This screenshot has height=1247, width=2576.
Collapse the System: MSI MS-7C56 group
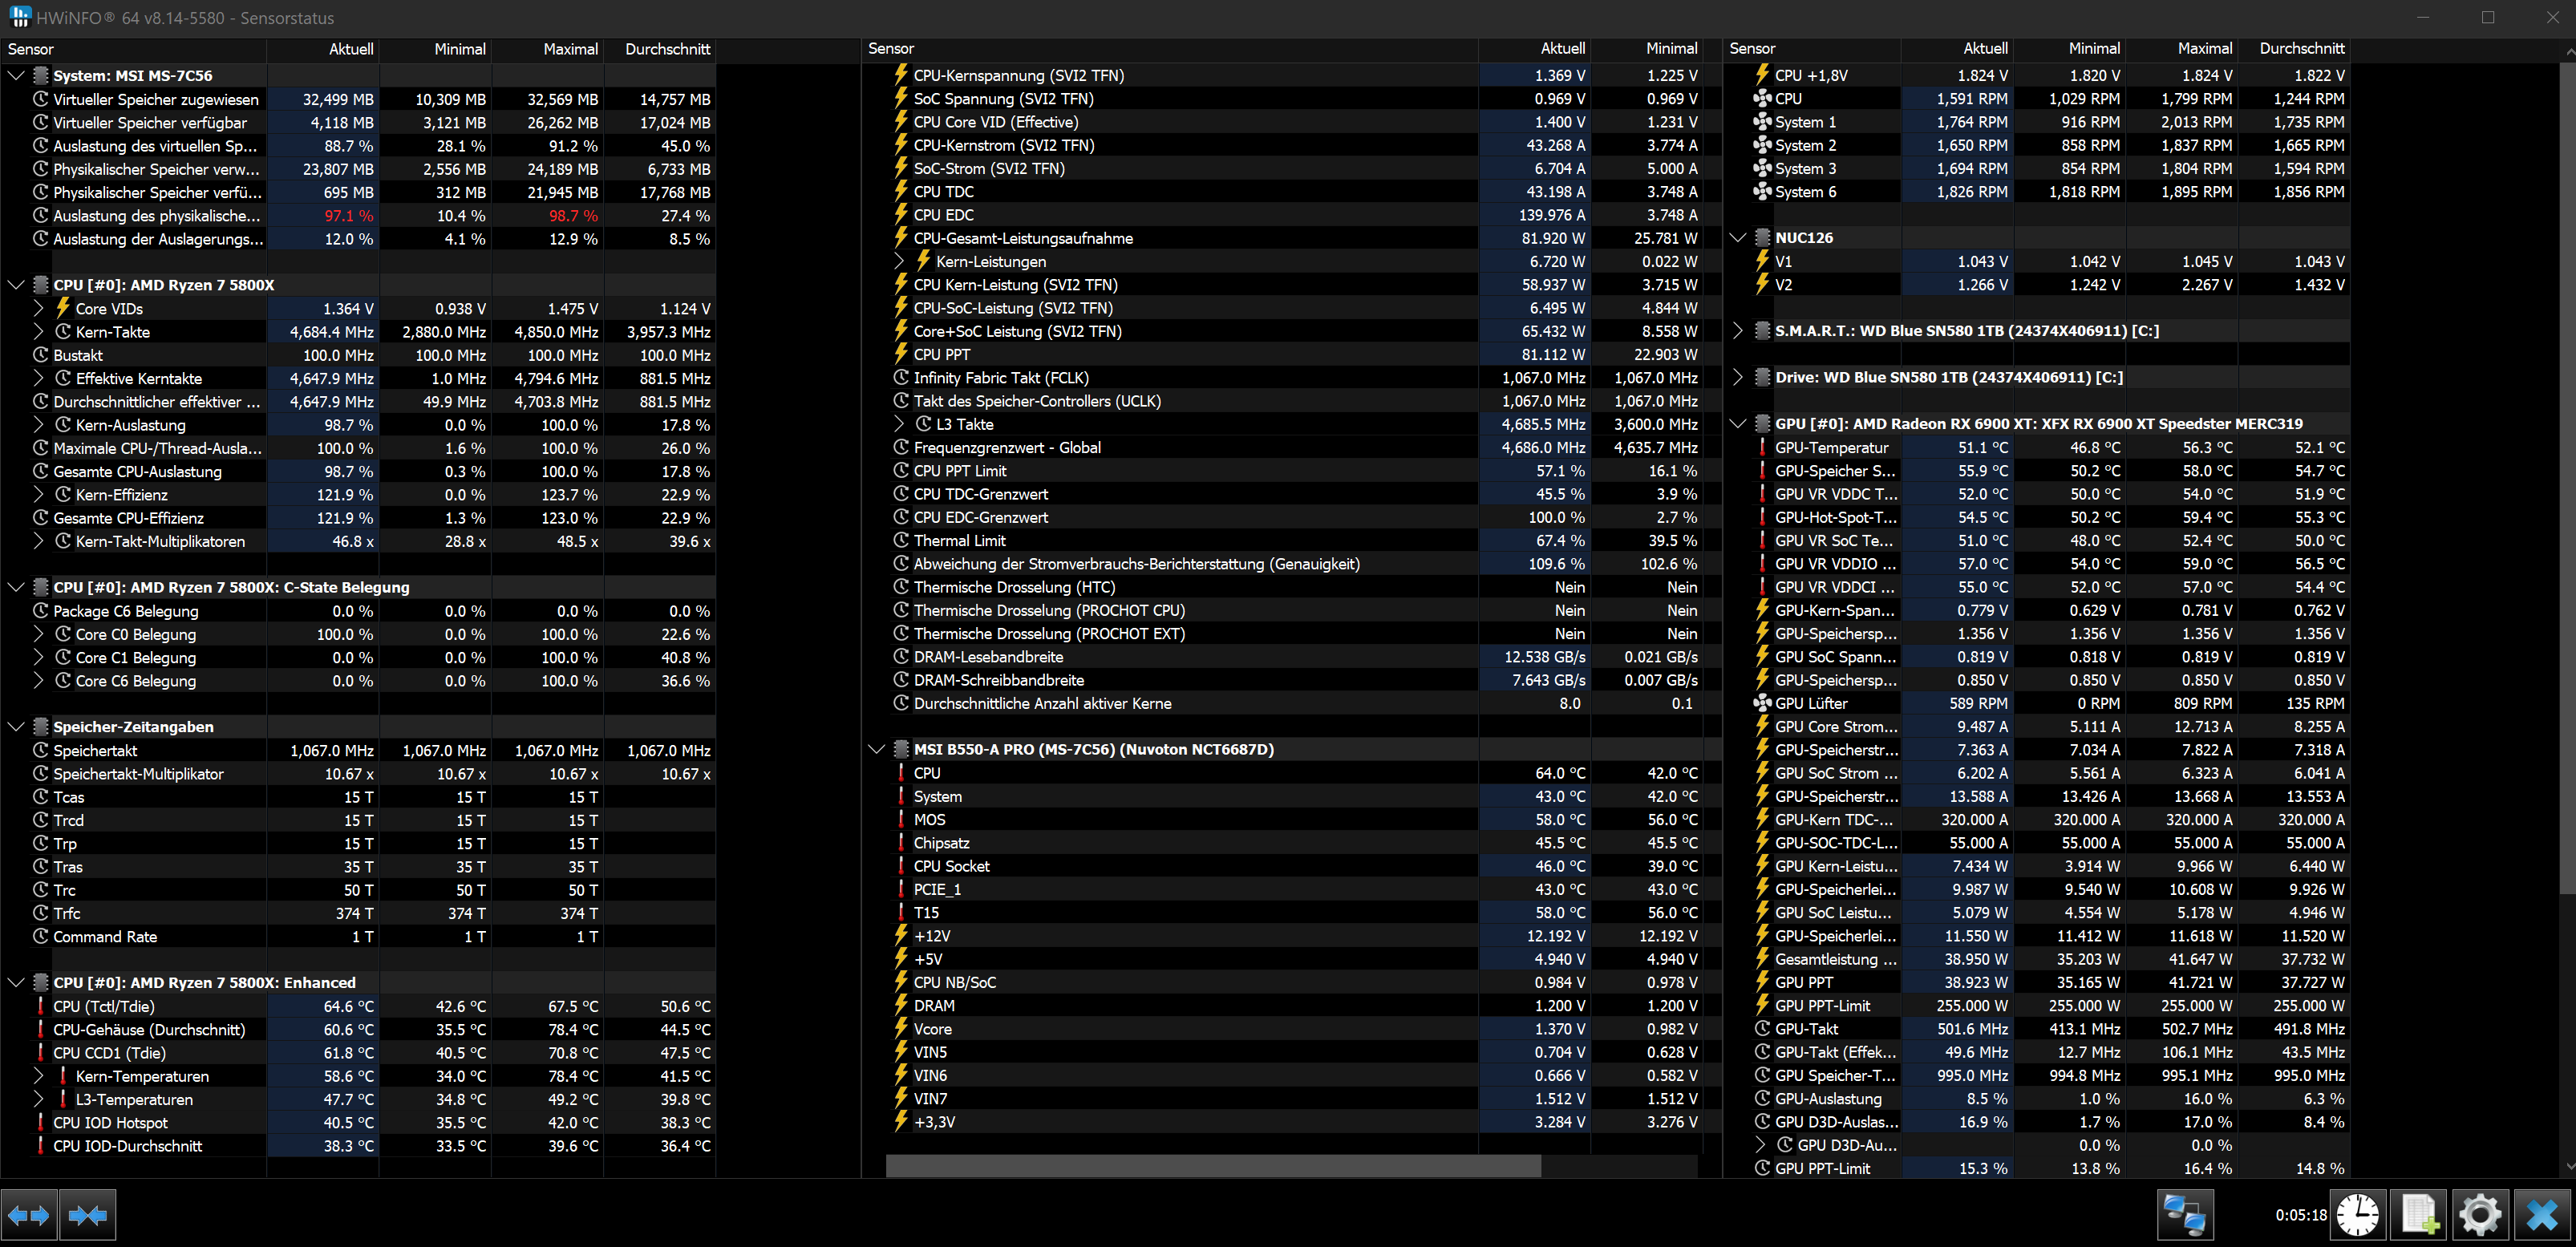pyautogui.click(x=16, y=76)
